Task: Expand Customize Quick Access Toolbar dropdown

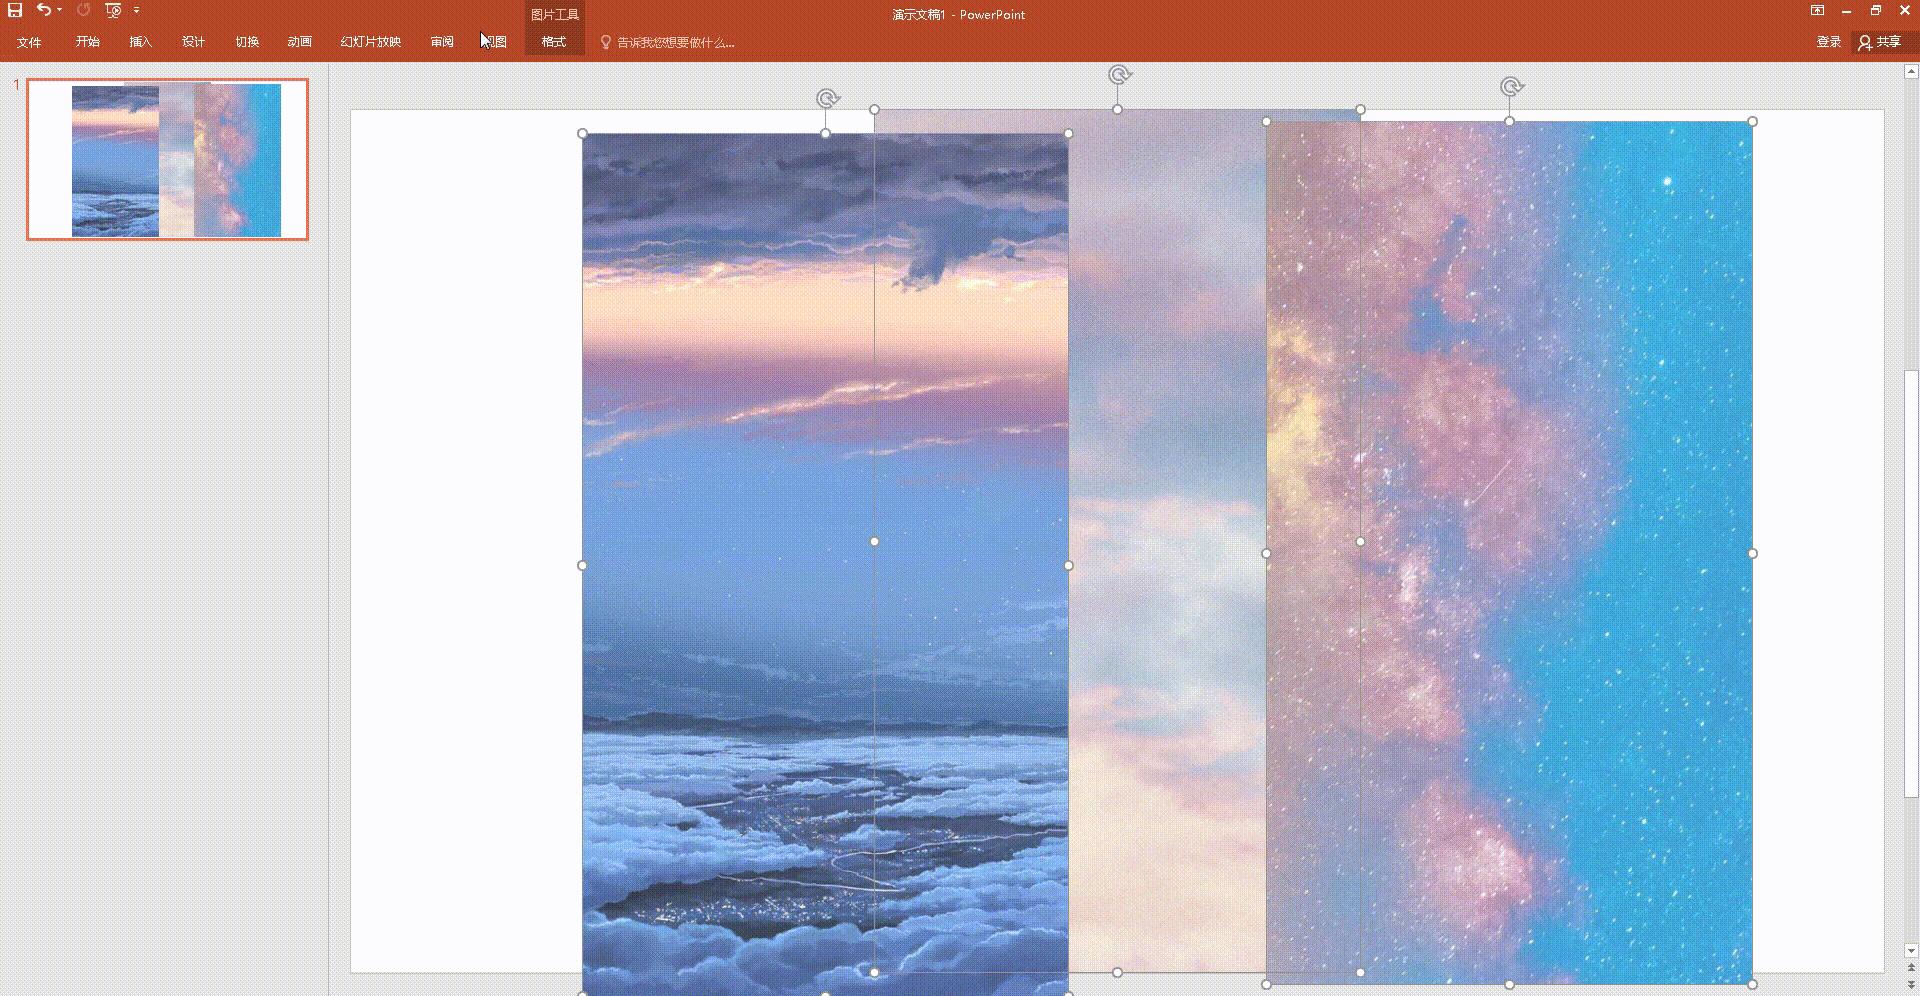Action: [136, 10]
